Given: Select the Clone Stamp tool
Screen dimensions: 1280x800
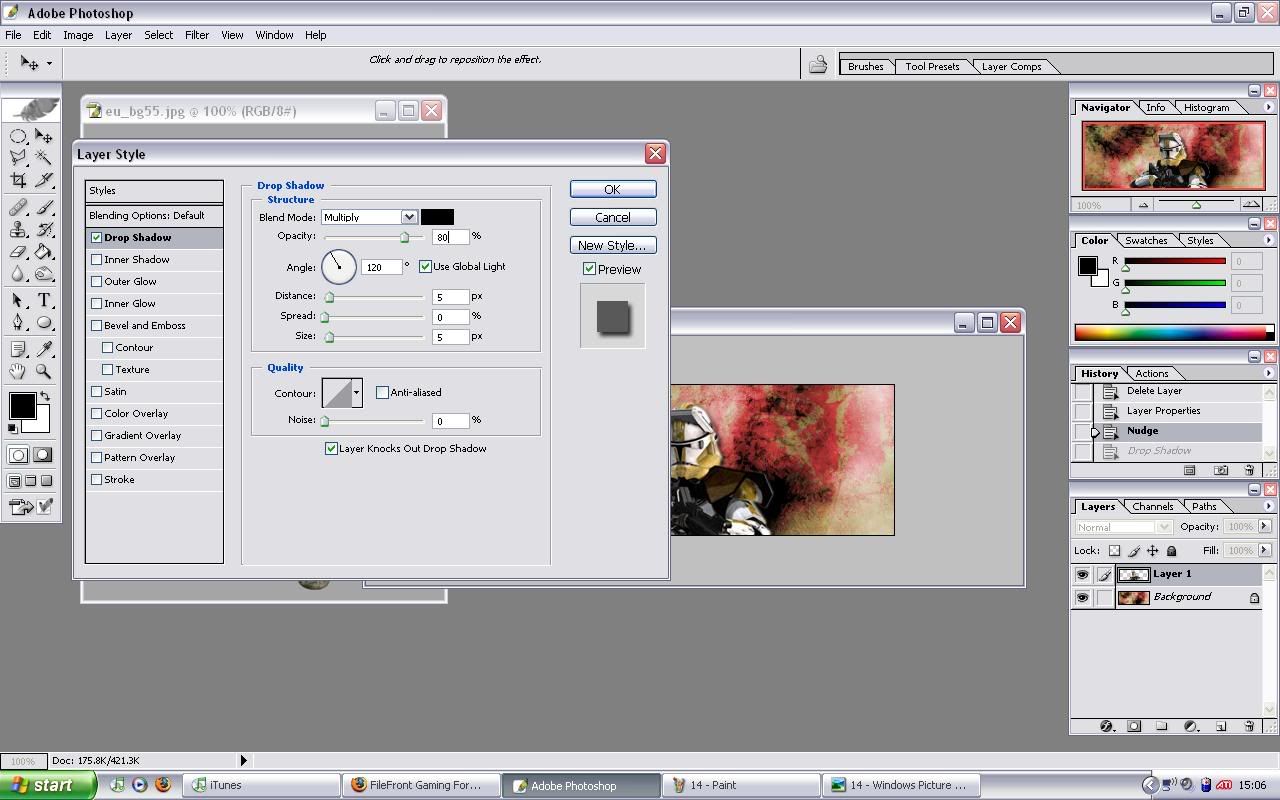Looking at the screenshot, I should (18, 229).
